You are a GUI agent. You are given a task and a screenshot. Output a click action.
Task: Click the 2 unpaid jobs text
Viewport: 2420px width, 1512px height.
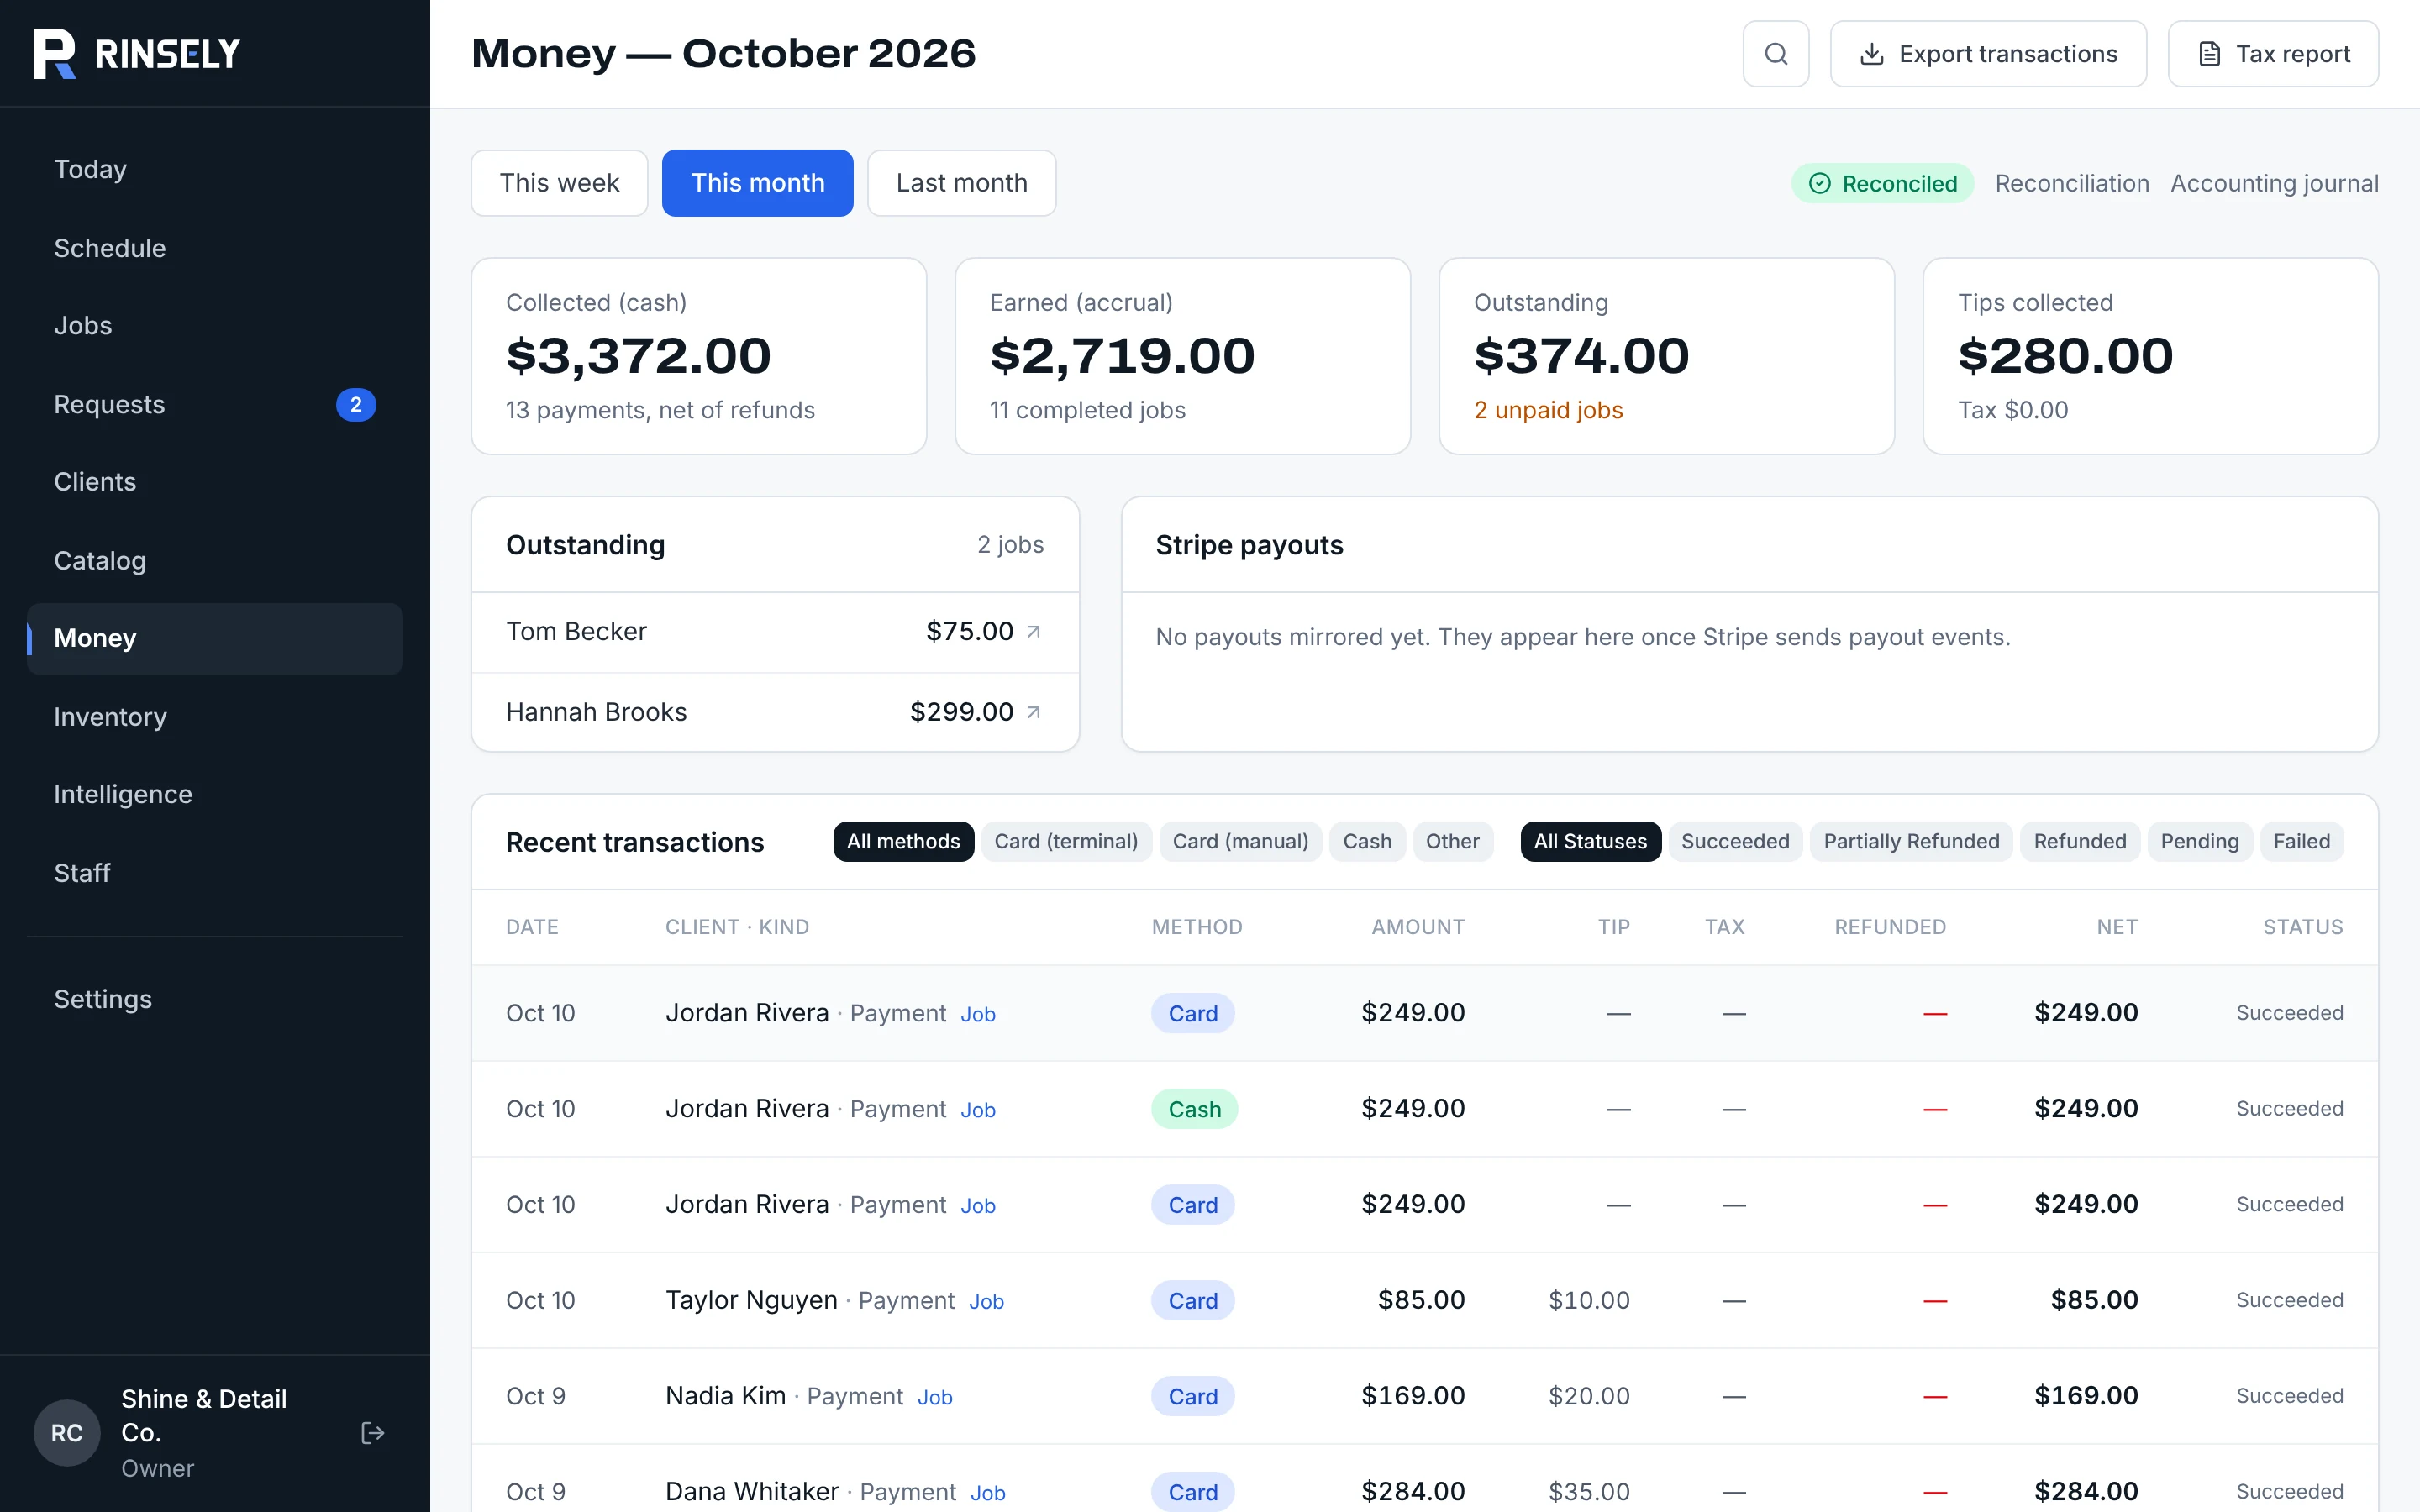pos(1548,410)
